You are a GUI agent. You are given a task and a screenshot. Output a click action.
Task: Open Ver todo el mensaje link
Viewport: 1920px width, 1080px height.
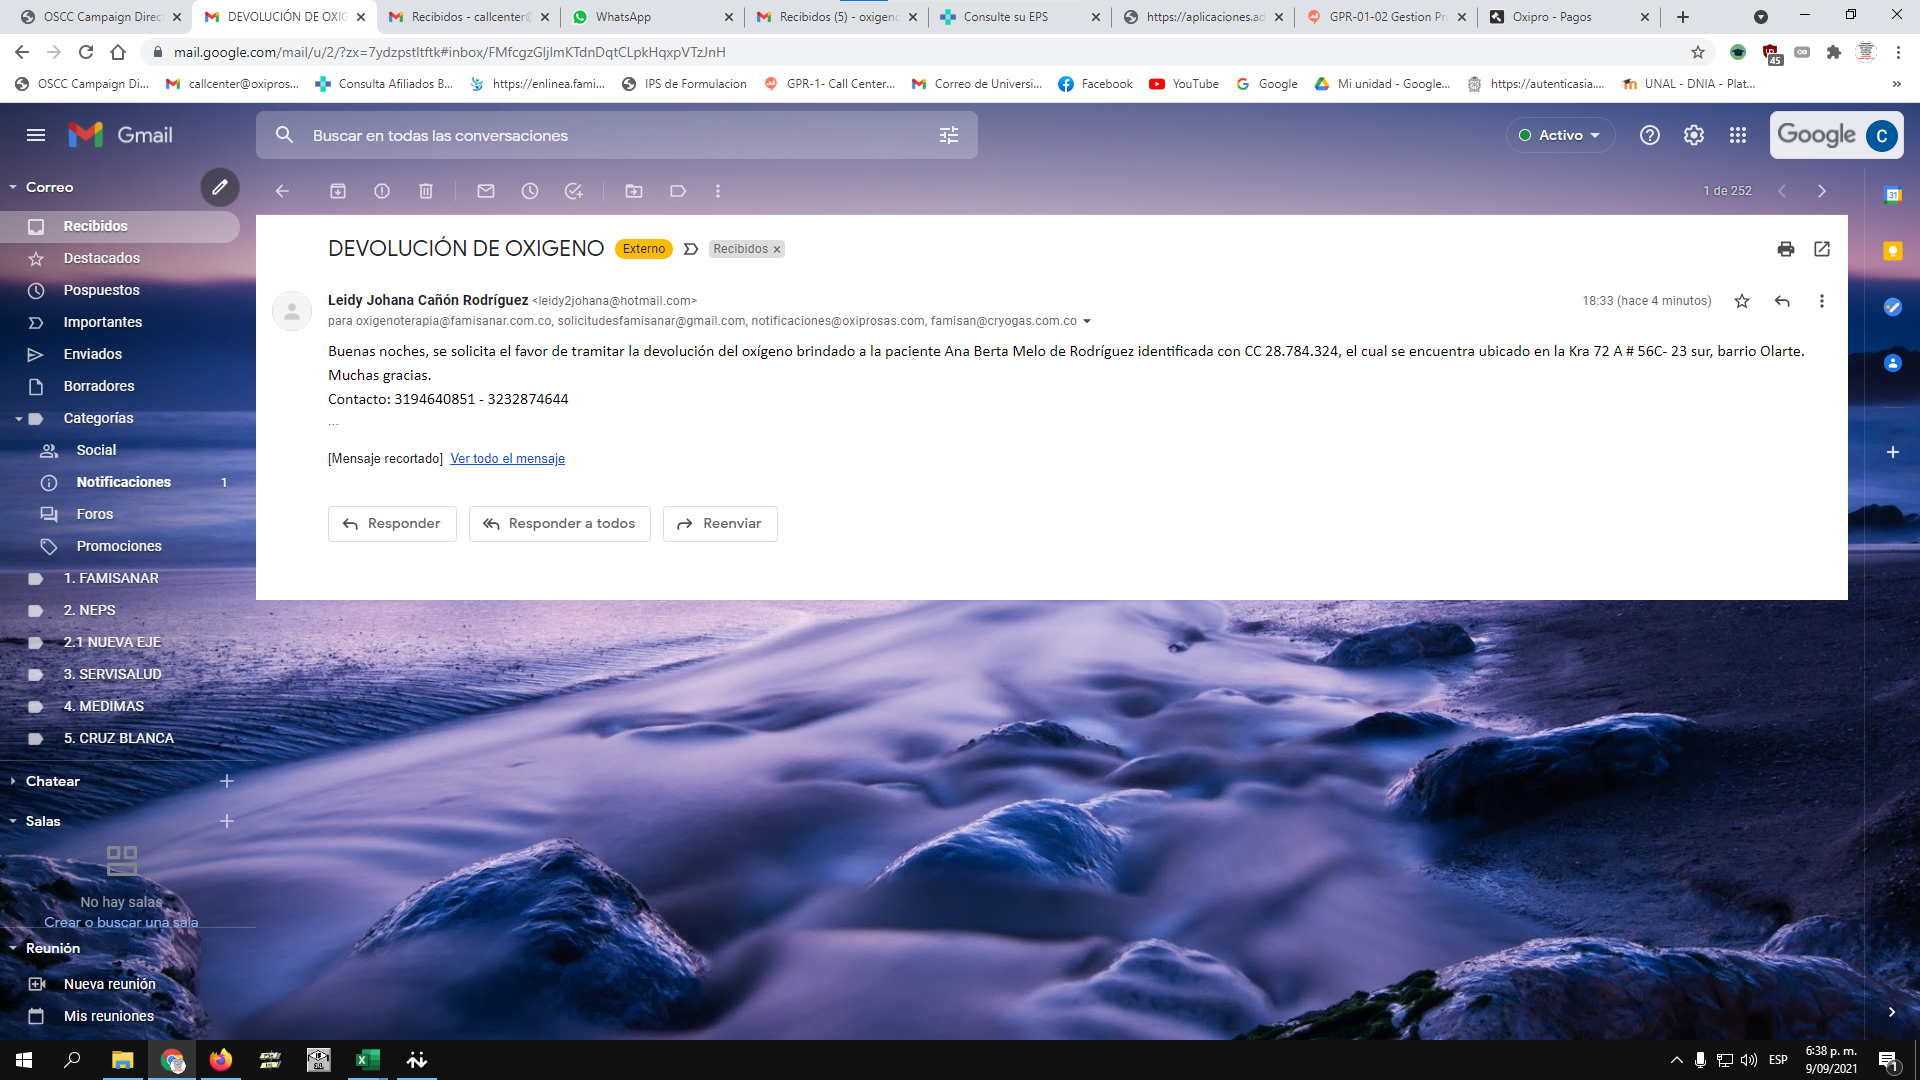(x=507, y=459)
